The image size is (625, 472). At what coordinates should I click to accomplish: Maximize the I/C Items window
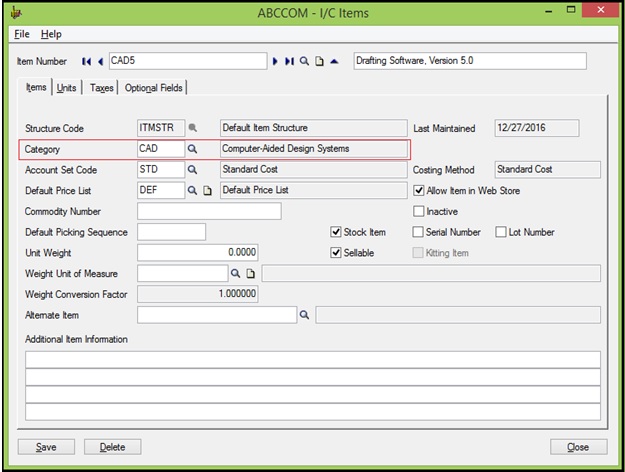point(571,10)
